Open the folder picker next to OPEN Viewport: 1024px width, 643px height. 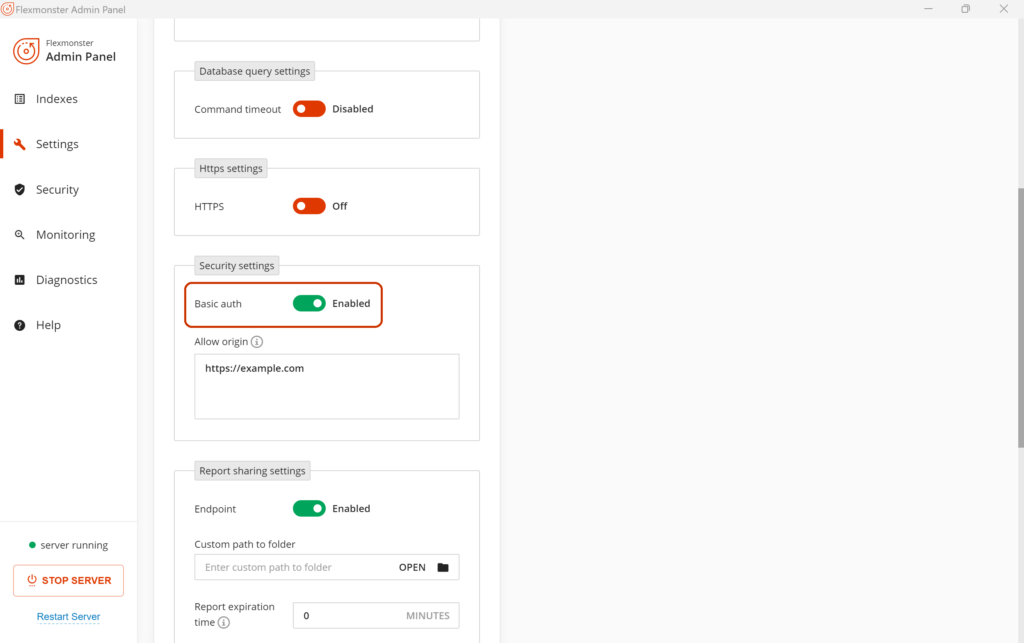444,567
